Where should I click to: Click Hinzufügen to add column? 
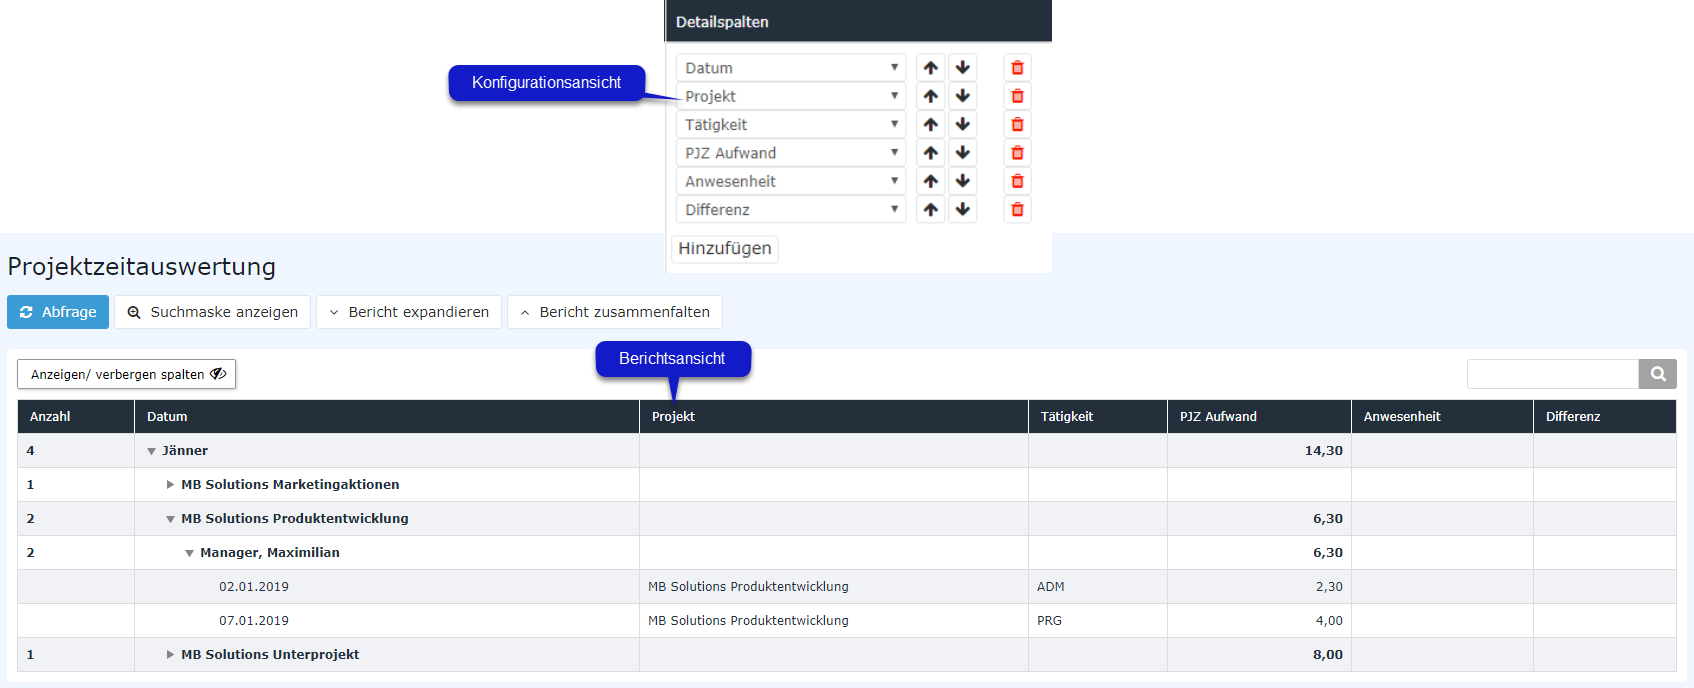pos(724,248)
